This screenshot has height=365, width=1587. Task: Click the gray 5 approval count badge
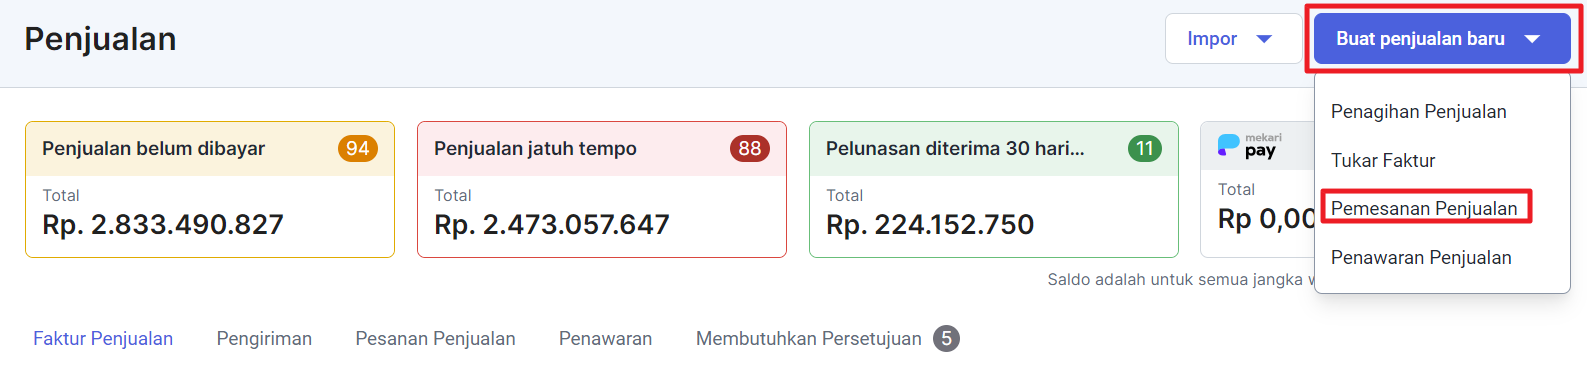(946, 339)
